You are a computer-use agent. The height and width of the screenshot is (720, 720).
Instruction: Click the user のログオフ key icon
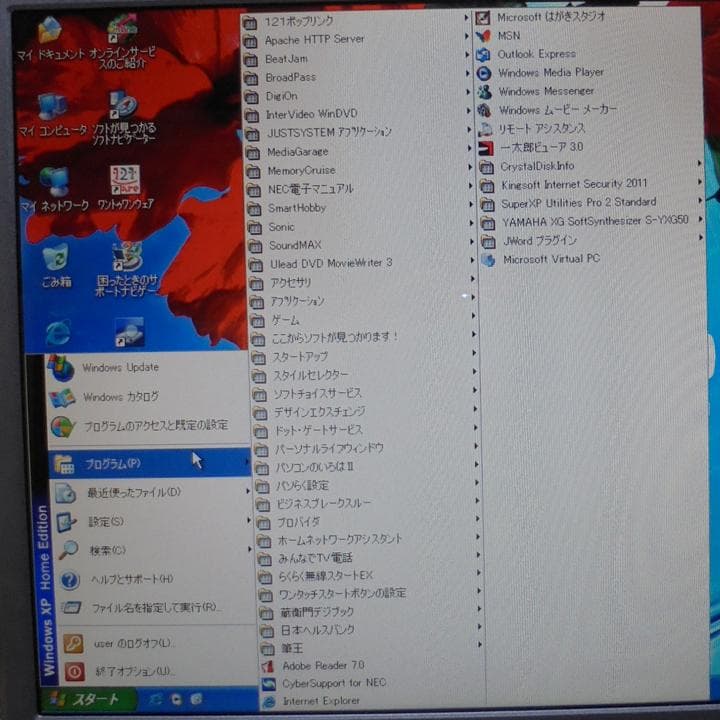(x=73, y=644)
